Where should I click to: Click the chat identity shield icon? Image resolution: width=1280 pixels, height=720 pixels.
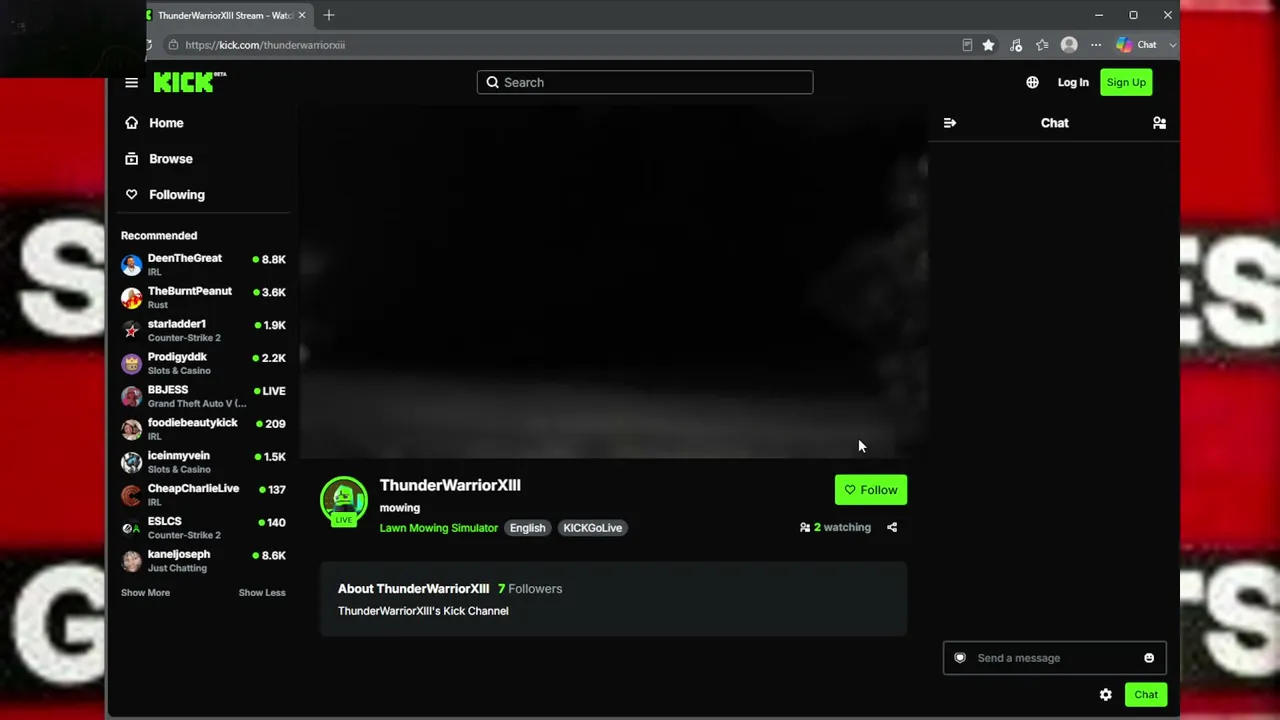click(960, 658)
